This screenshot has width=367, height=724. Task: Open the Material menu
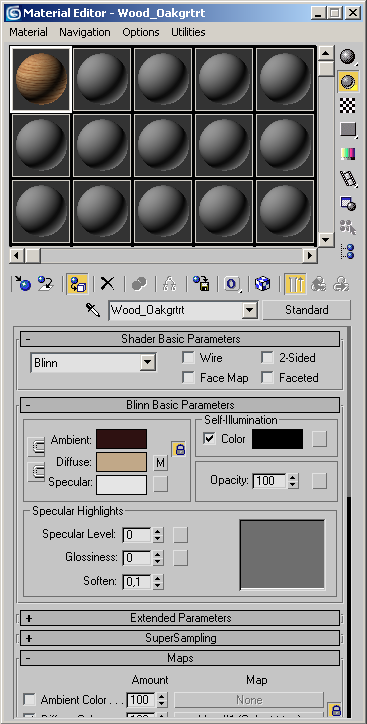click(29, 32)
